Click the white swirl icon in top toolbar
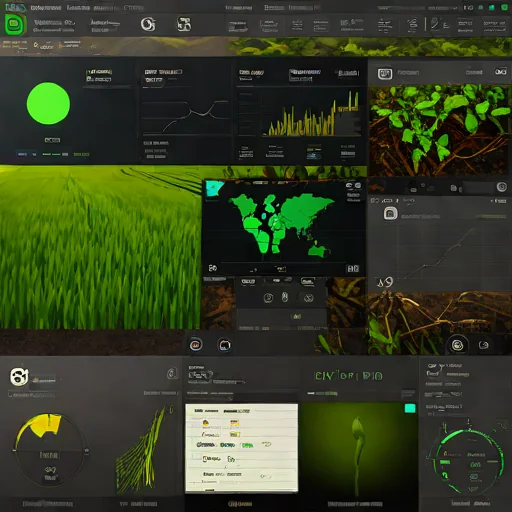The height and width of the screenshot is (512, 512). tap(148, 24)
